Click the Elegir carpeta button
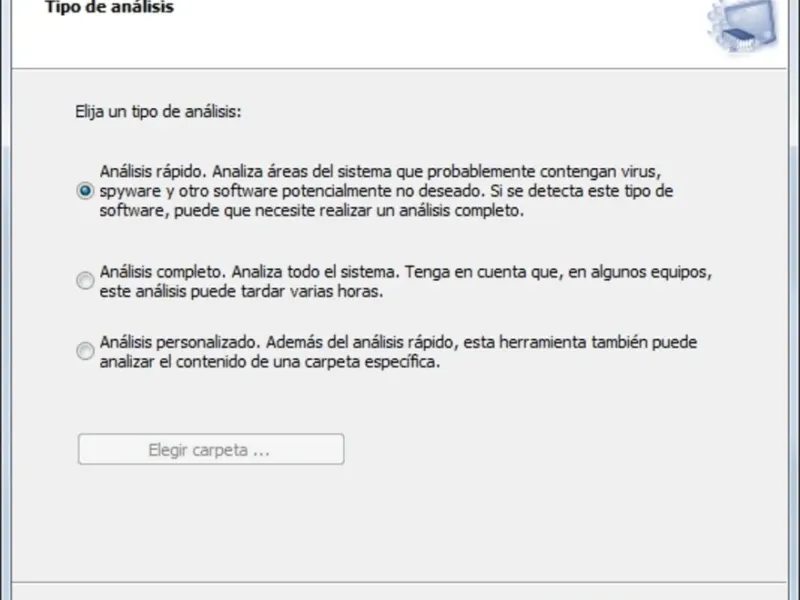Screen dimensions: 800x600 [x=211, y=449]
